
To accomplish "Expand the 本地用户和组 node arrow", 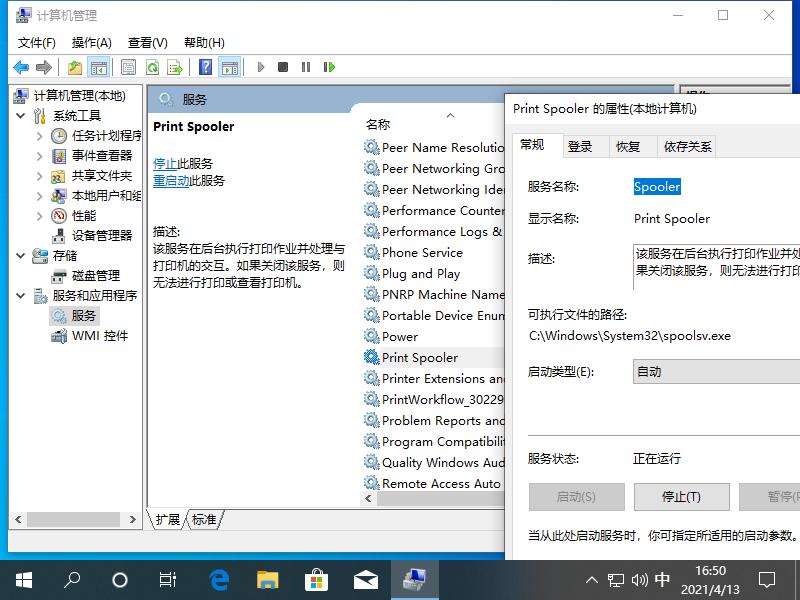I will [x=40, y=195].
